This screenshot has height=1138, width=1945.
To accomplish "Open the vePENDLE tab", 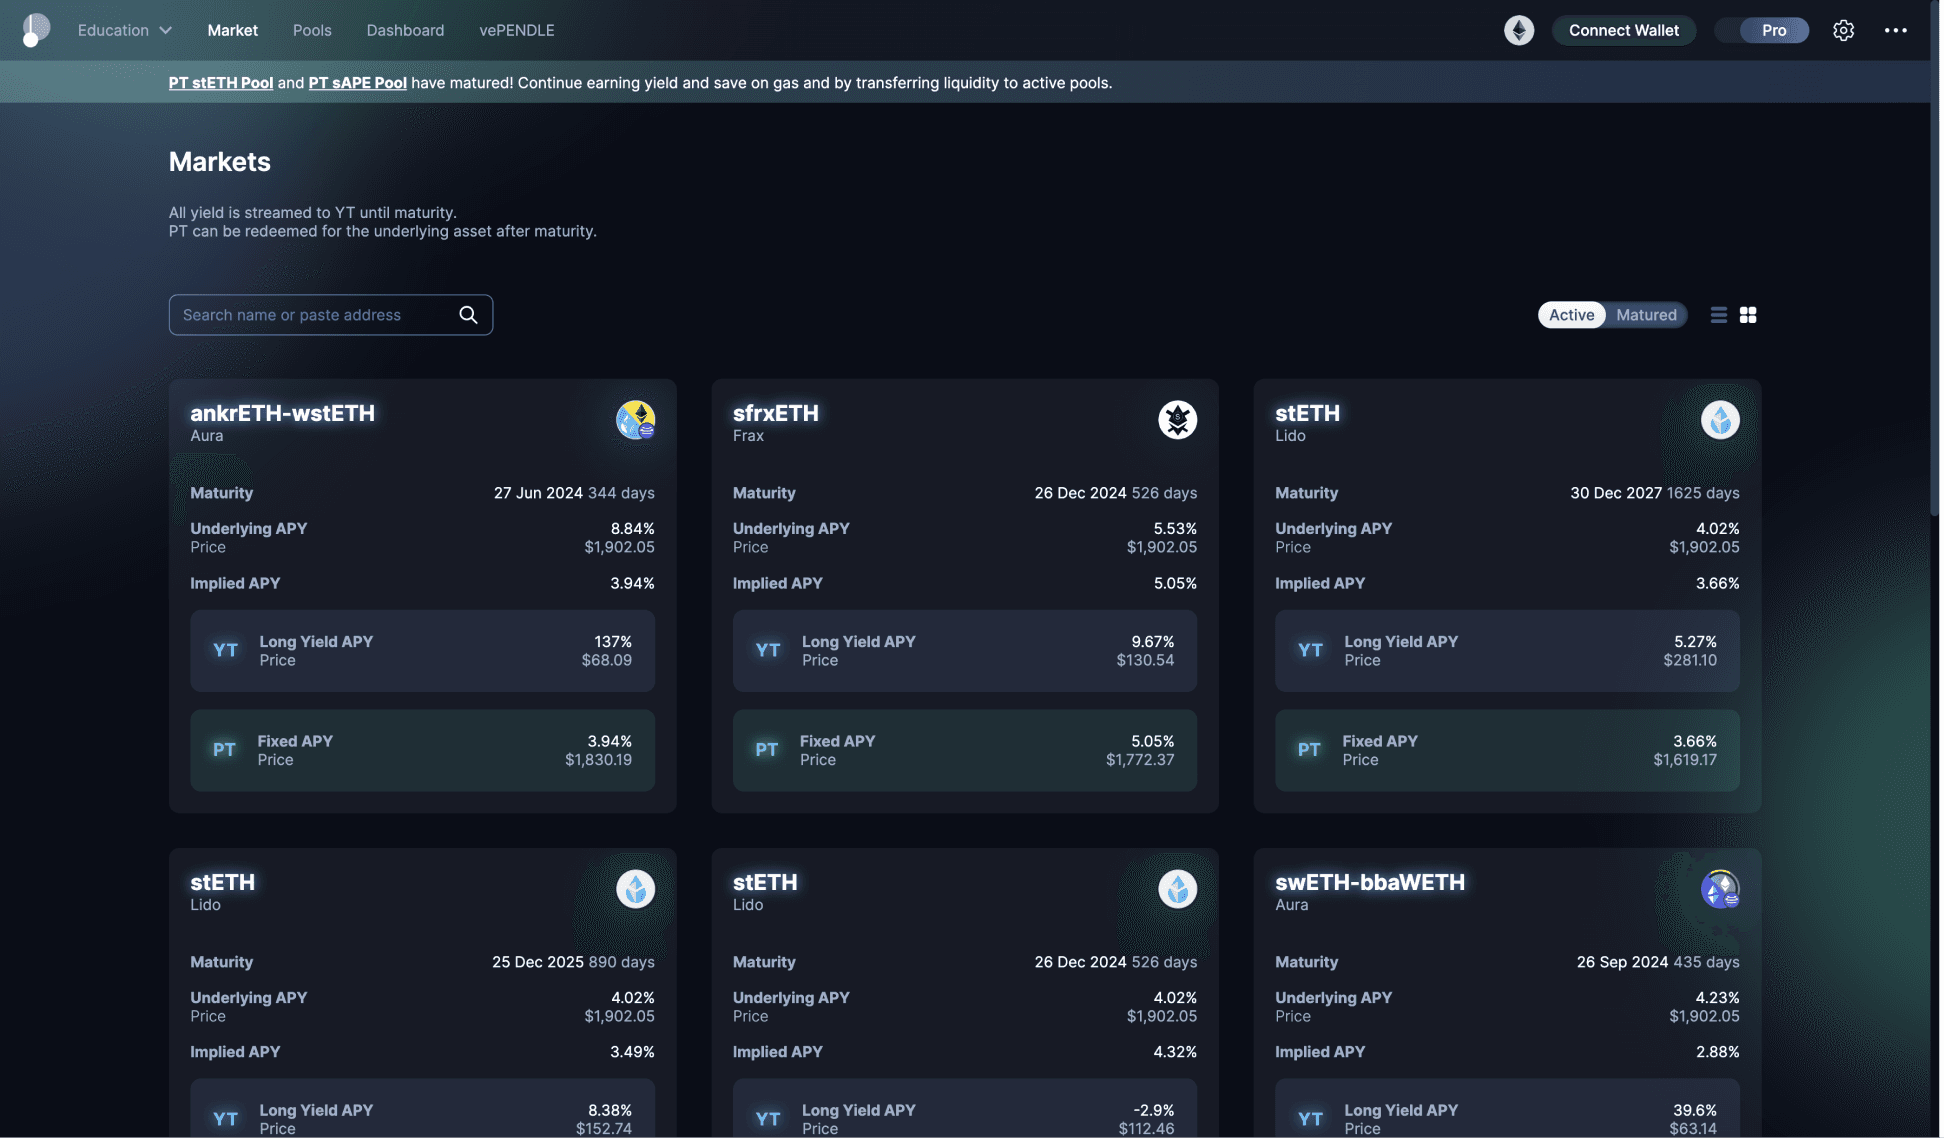I will pyautogui.click(x=518, y=30).
